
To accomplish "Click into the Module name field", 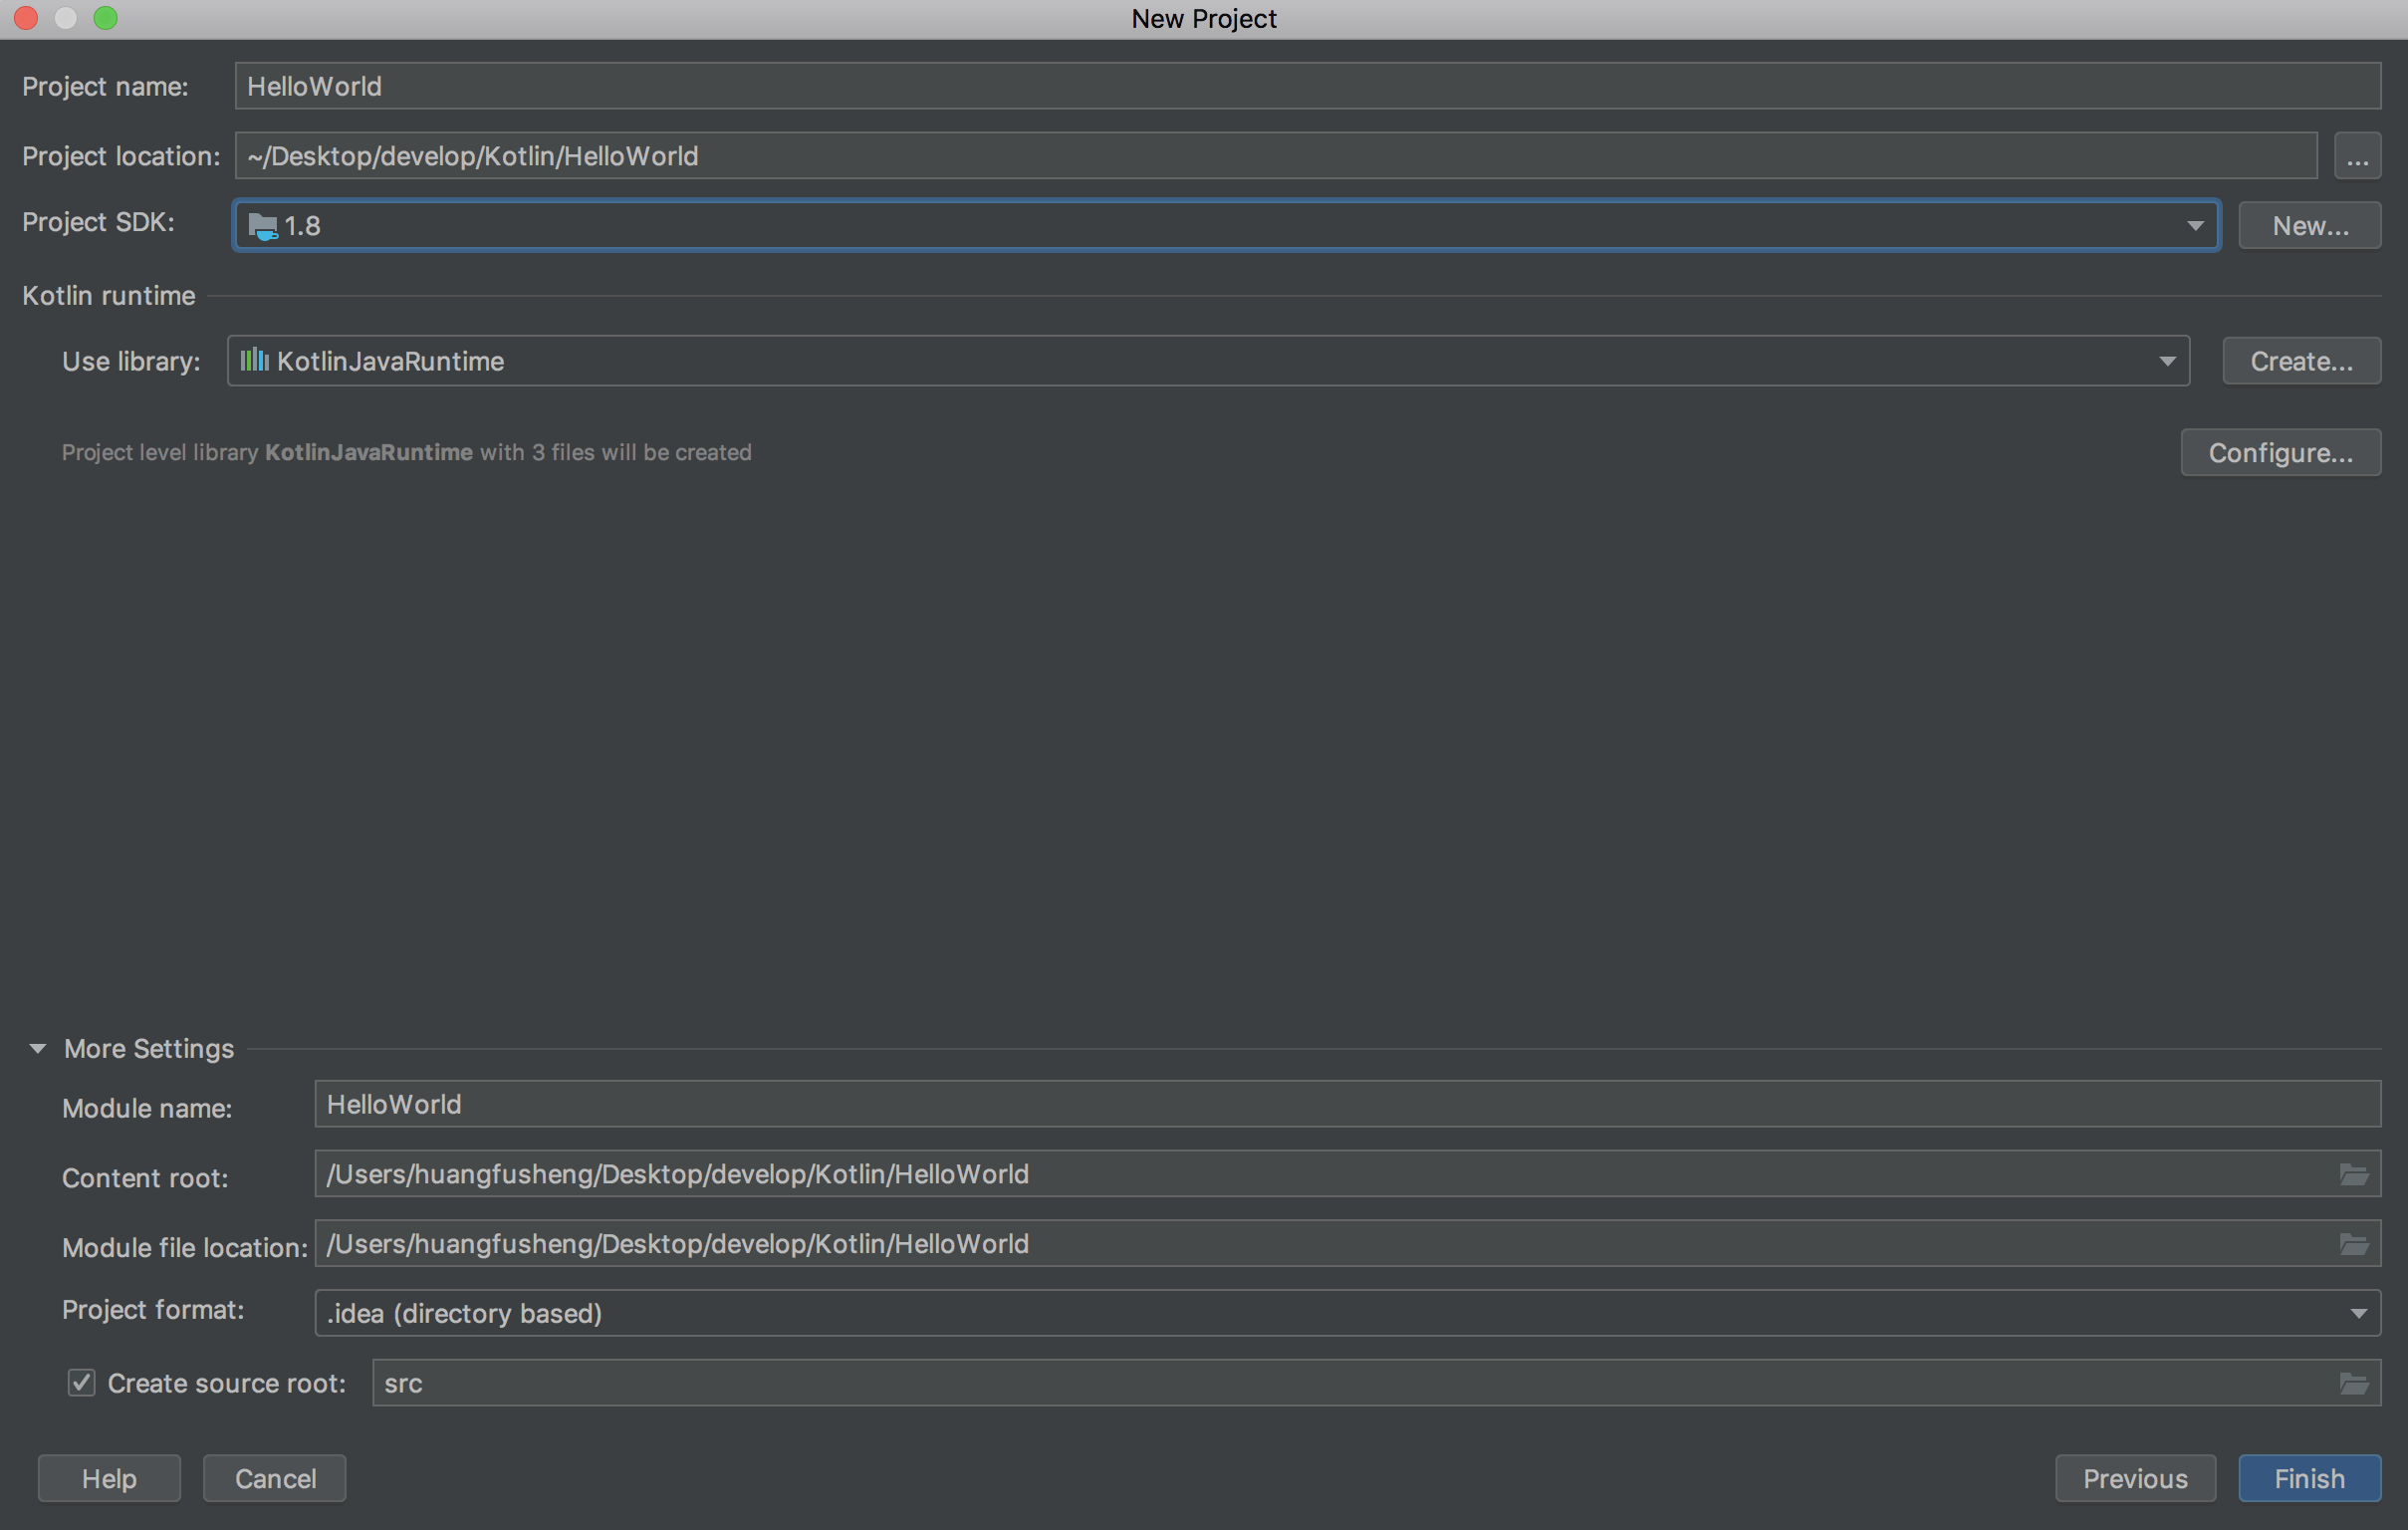I will click(x=1346, y=1104).
